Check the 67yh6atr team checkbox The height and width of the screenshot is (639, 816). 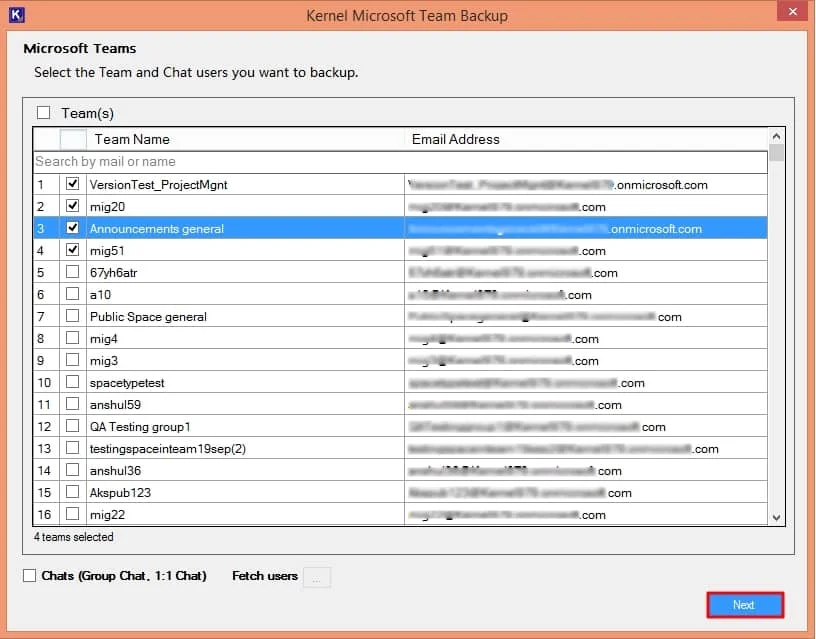coord(73,272)
